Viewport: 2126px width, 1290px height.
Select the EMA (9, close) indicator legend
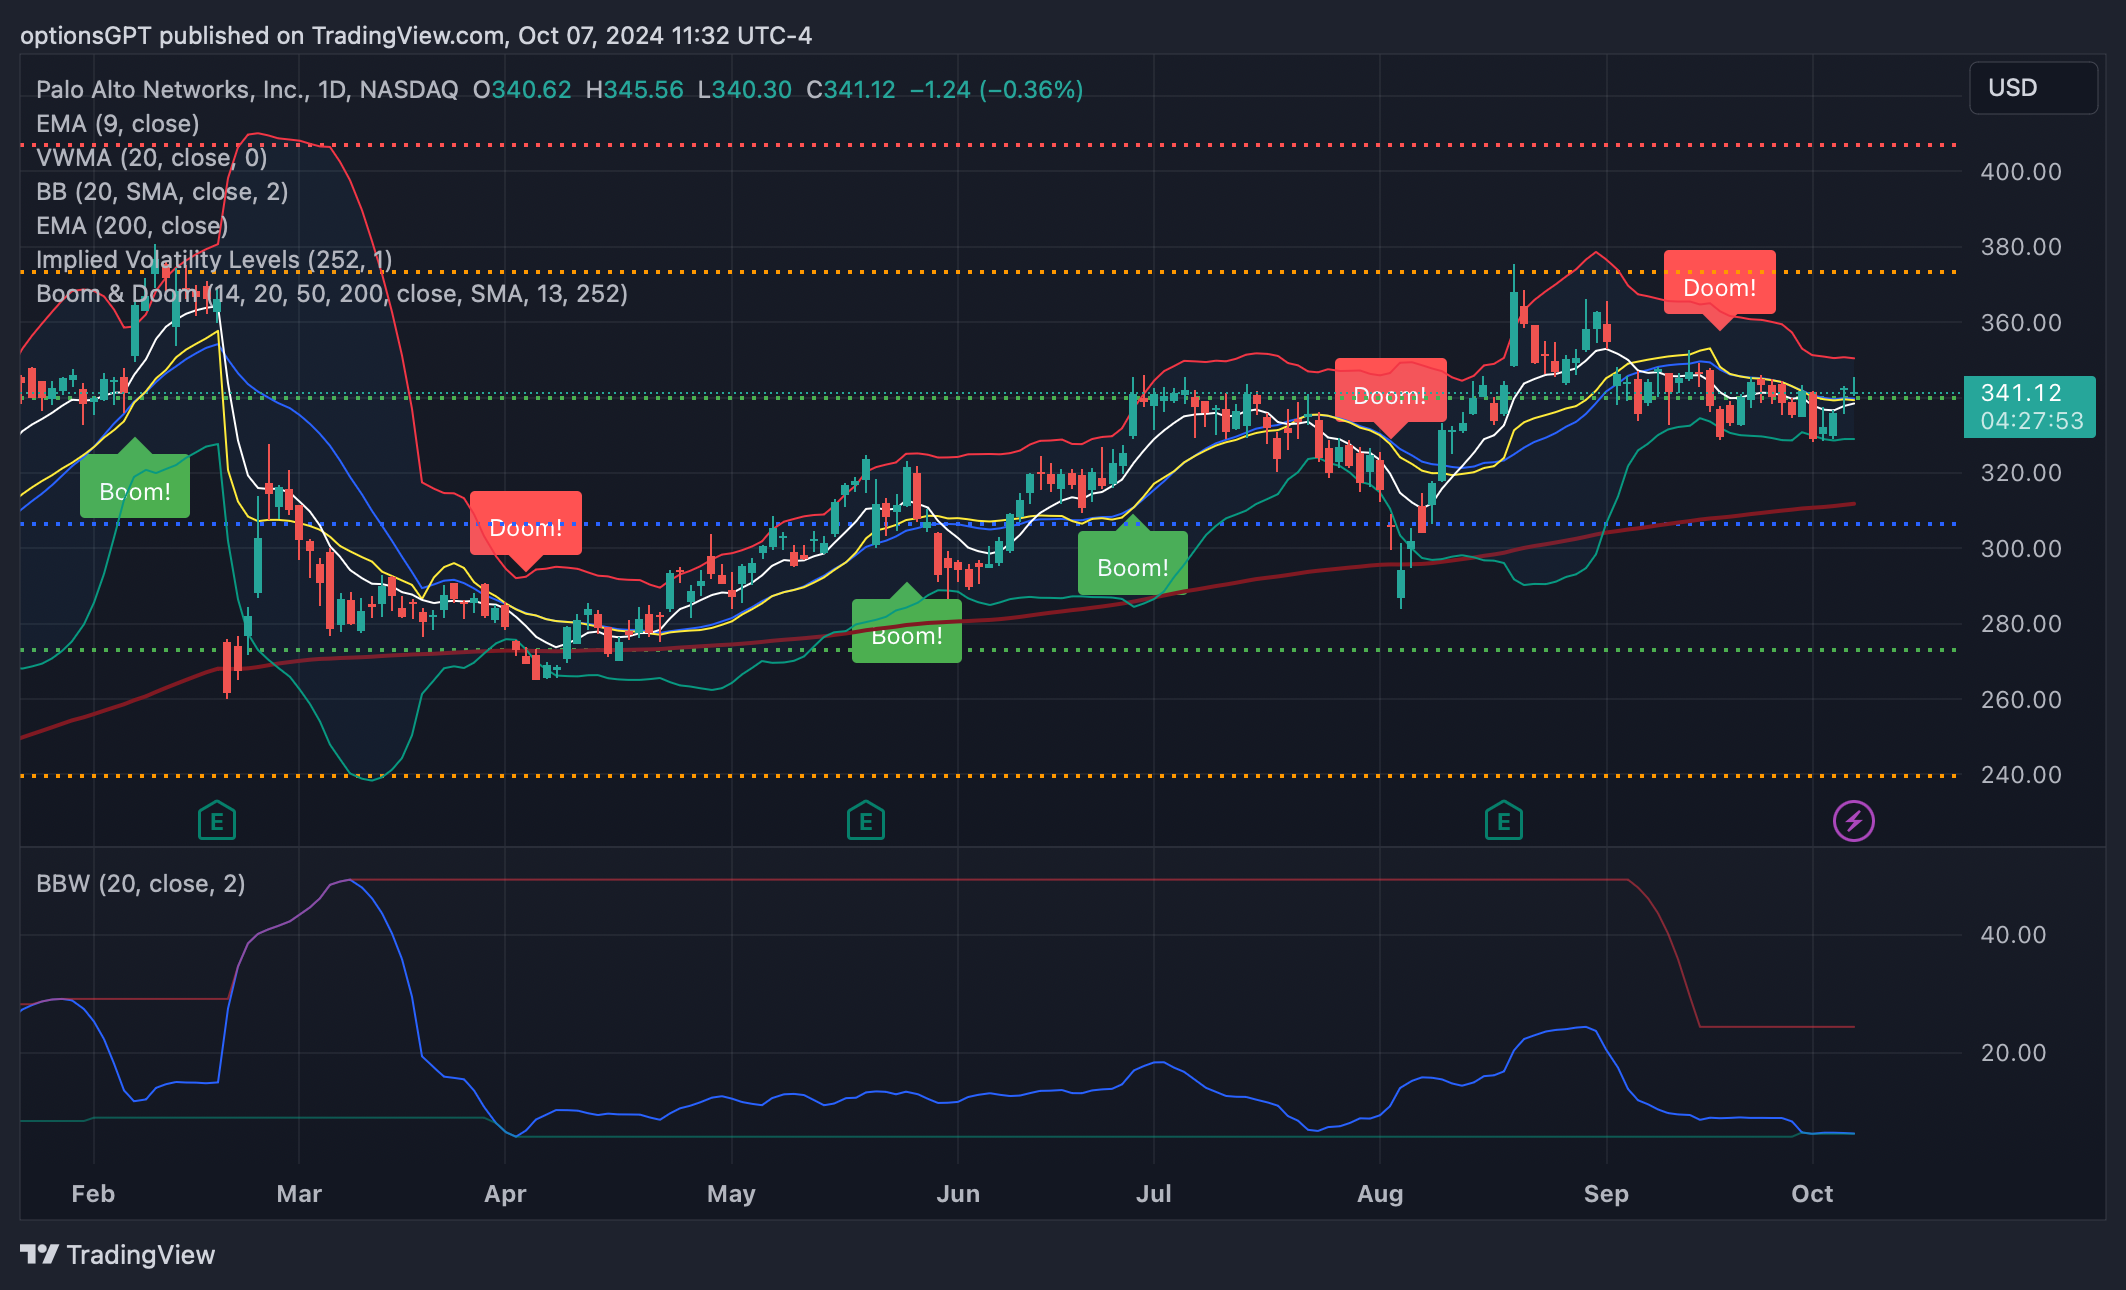[x=118, y=124]
